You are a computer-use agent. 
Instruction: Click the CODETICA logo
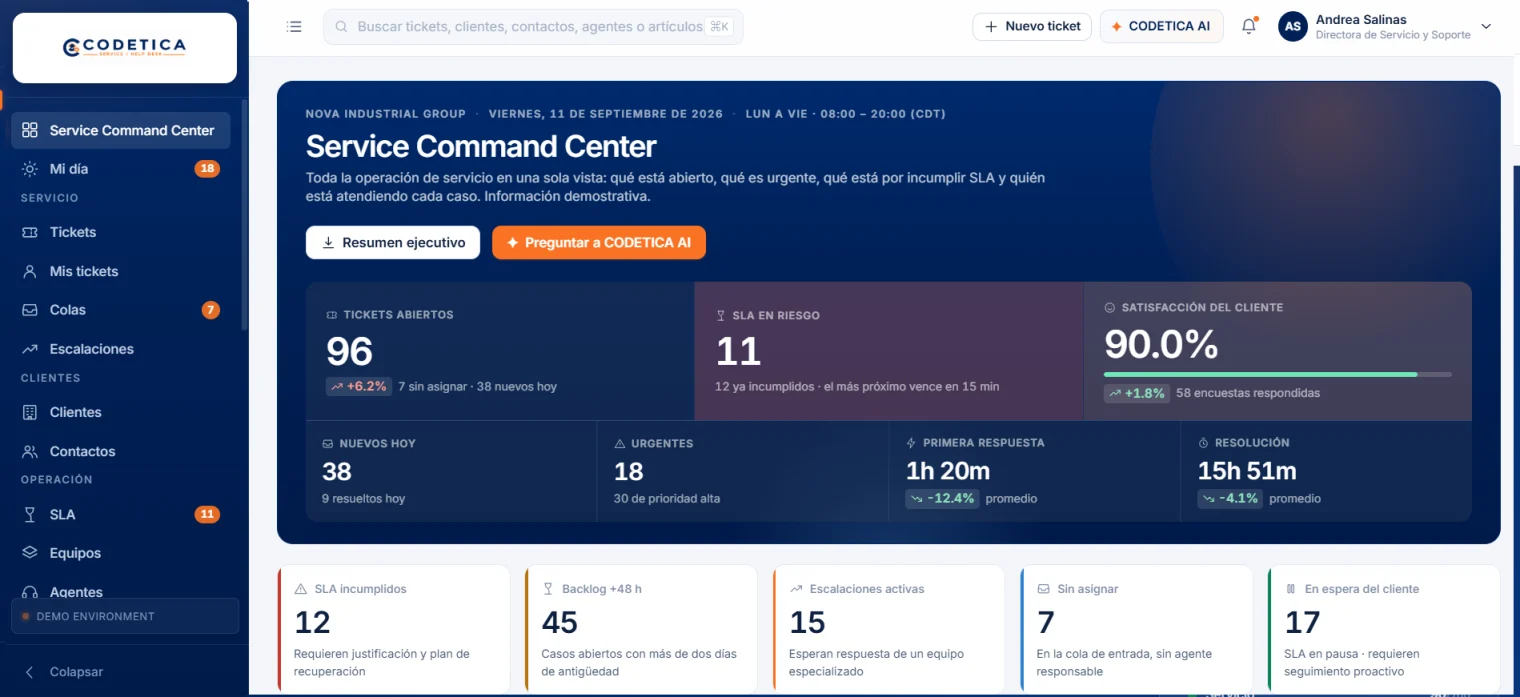coord(124,47)
